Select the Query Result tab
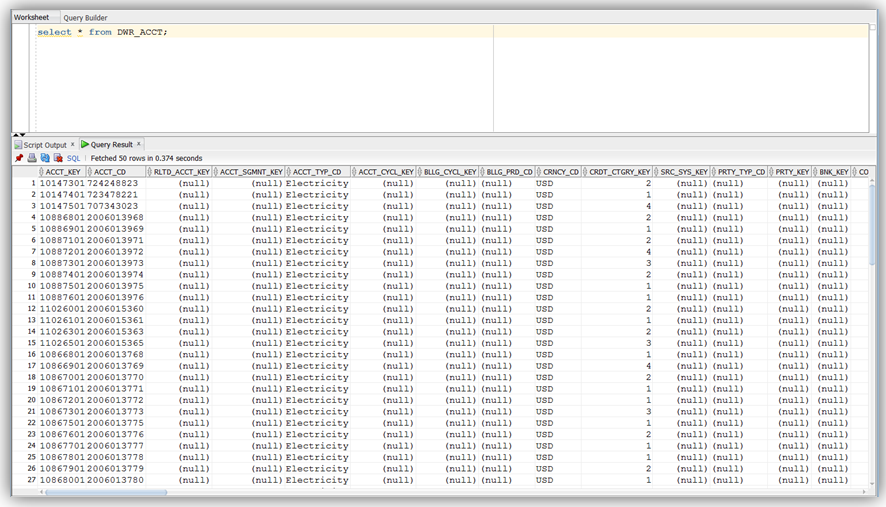The height and width of the screenshot is (507, 886). pos(111,145)
